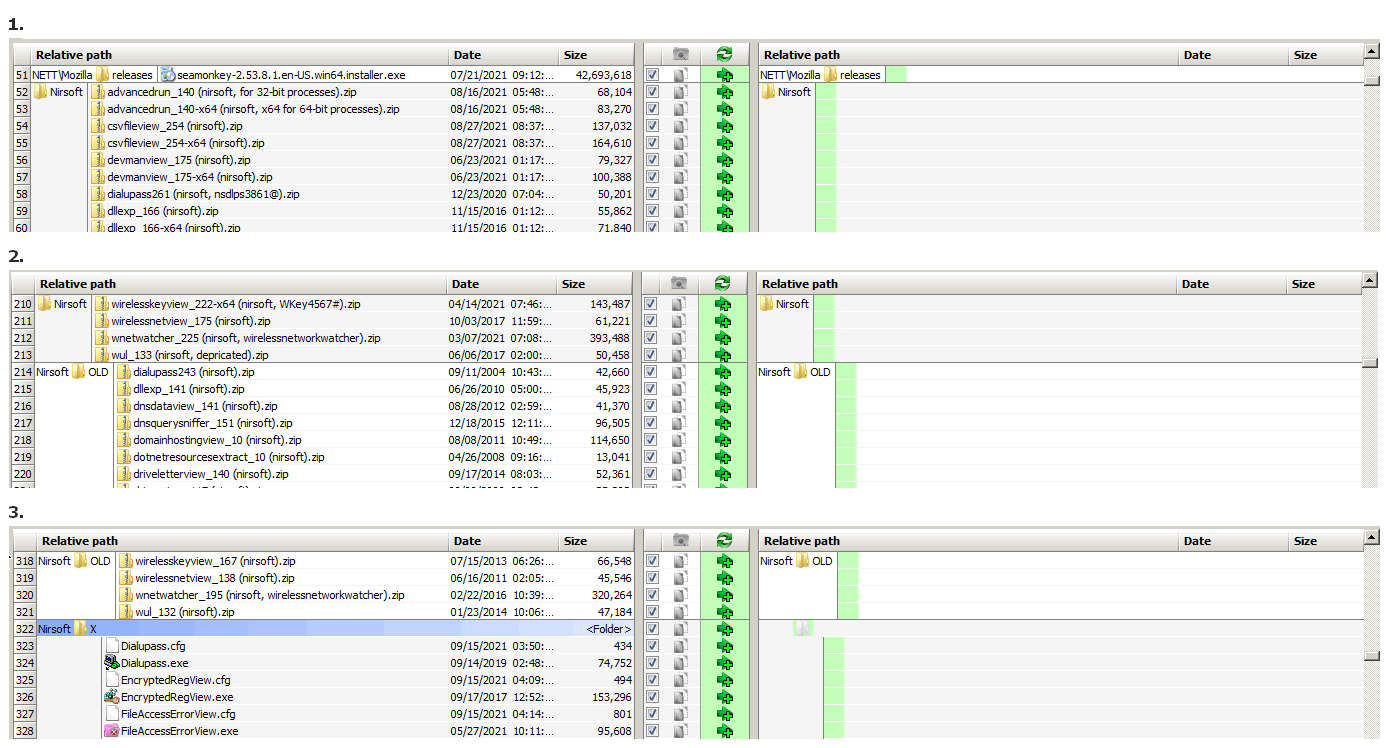Click blank document icon of Dialupass.cfg

point(112,646)
